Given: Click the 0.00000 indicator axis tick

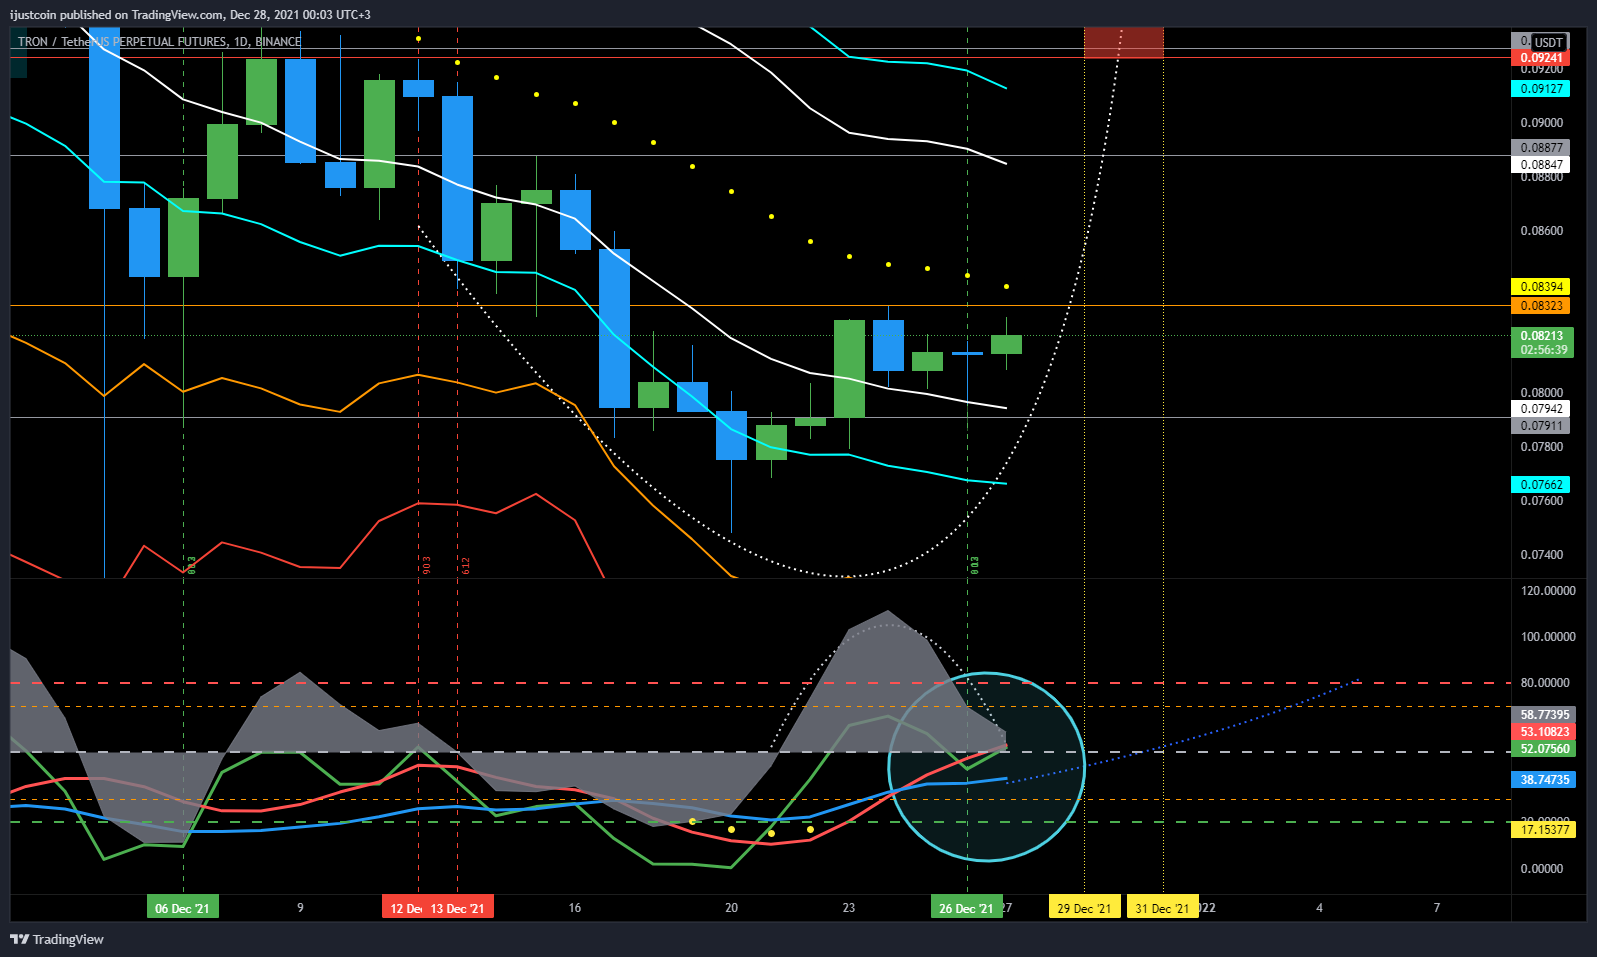Looking at the screenshot, I should coord(1541,869).
